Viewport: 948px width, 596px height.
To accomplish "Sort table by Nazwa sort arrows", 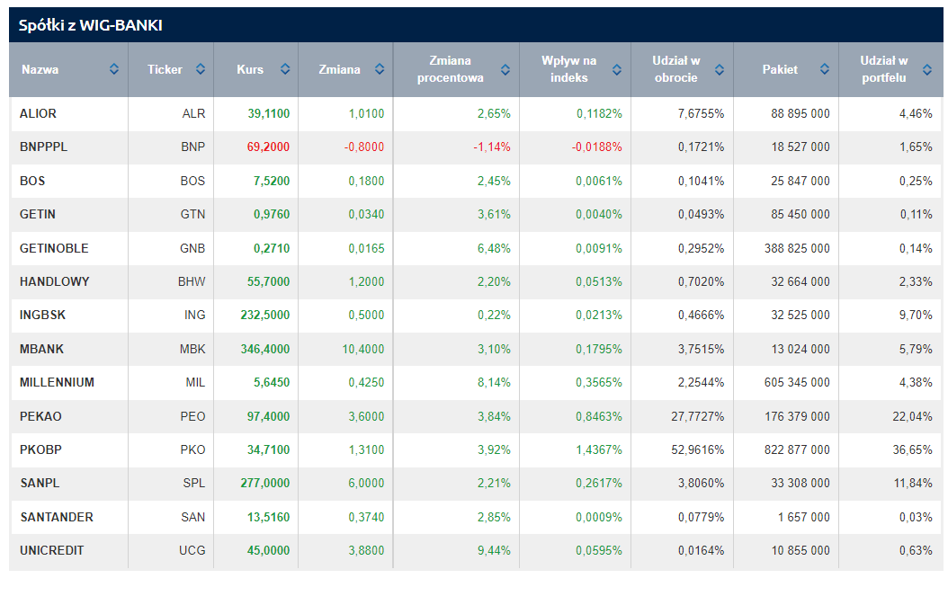I will [x=114, y=70].
